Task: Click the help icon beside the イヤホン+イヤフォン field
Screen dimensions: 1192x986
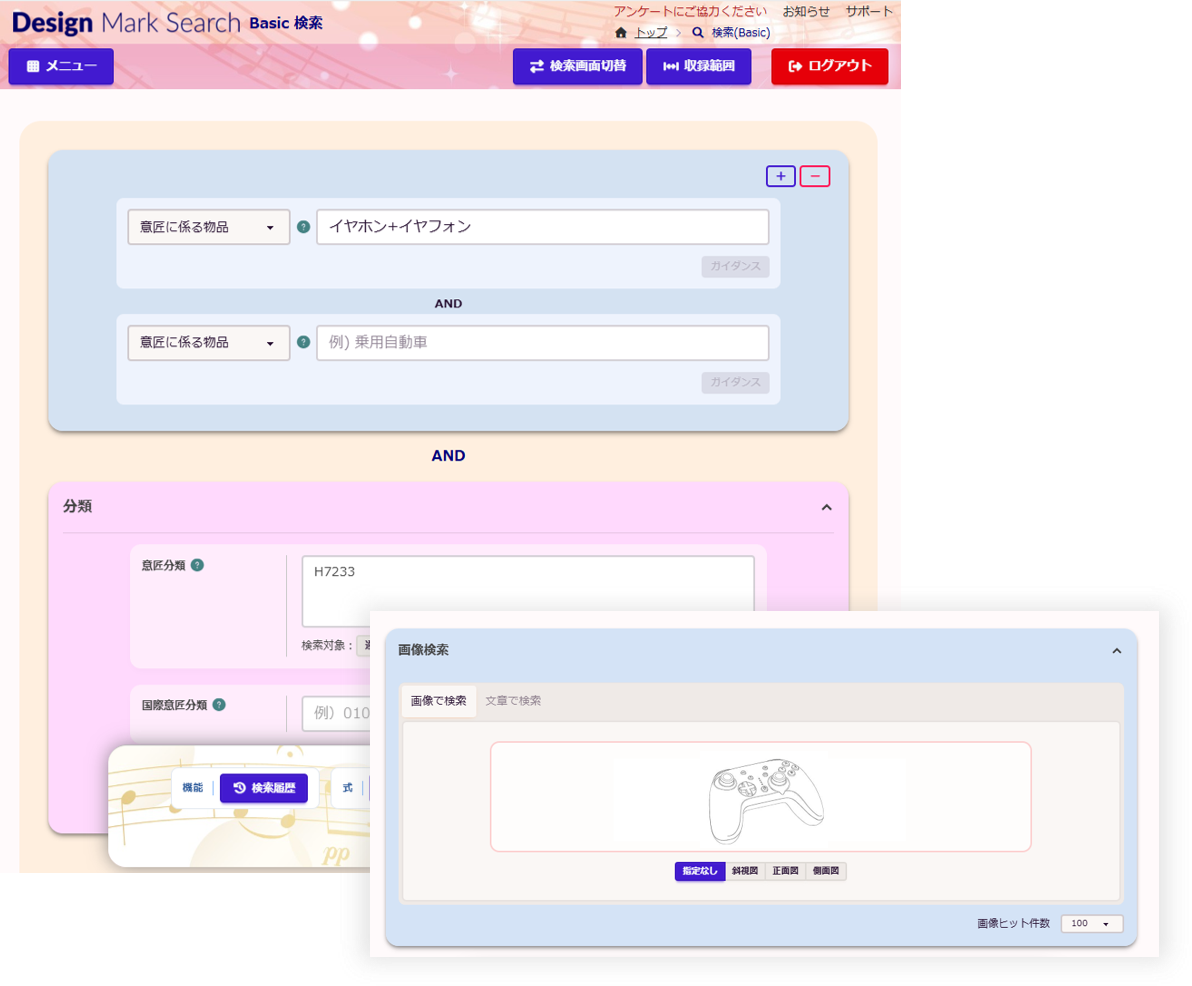Action: point(303,227)
